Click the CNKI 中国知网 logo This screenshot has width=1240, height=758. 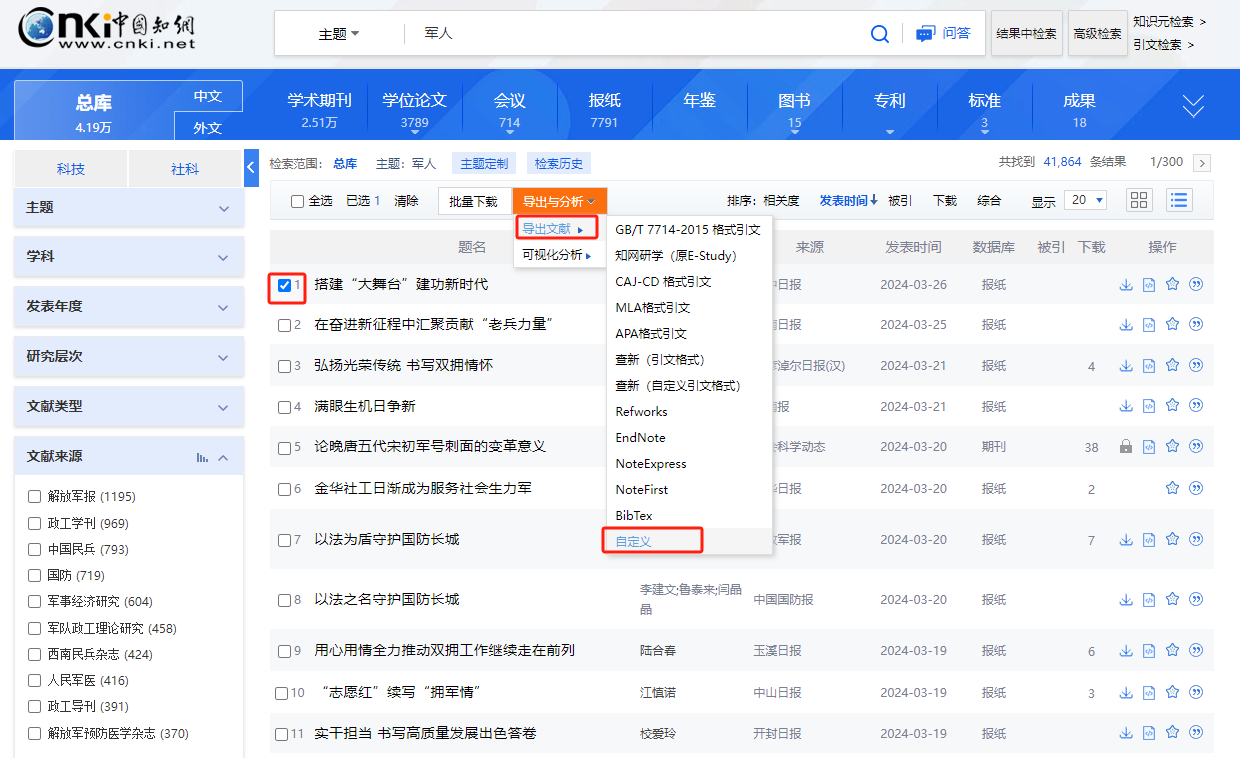[x=107, y=28]
